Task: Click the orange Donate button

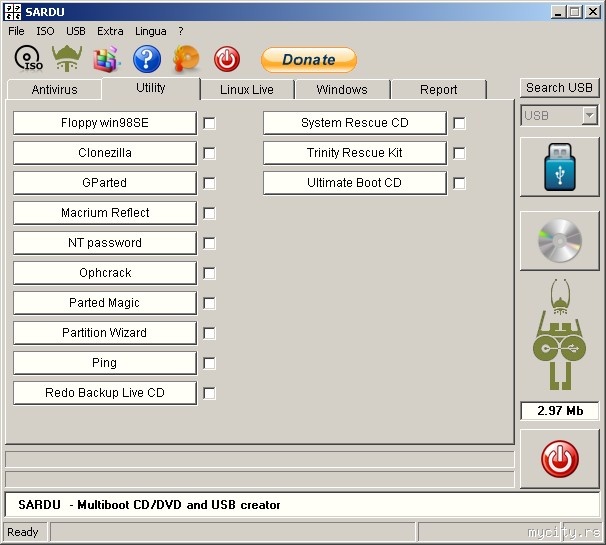Action: tap(309, 60)
